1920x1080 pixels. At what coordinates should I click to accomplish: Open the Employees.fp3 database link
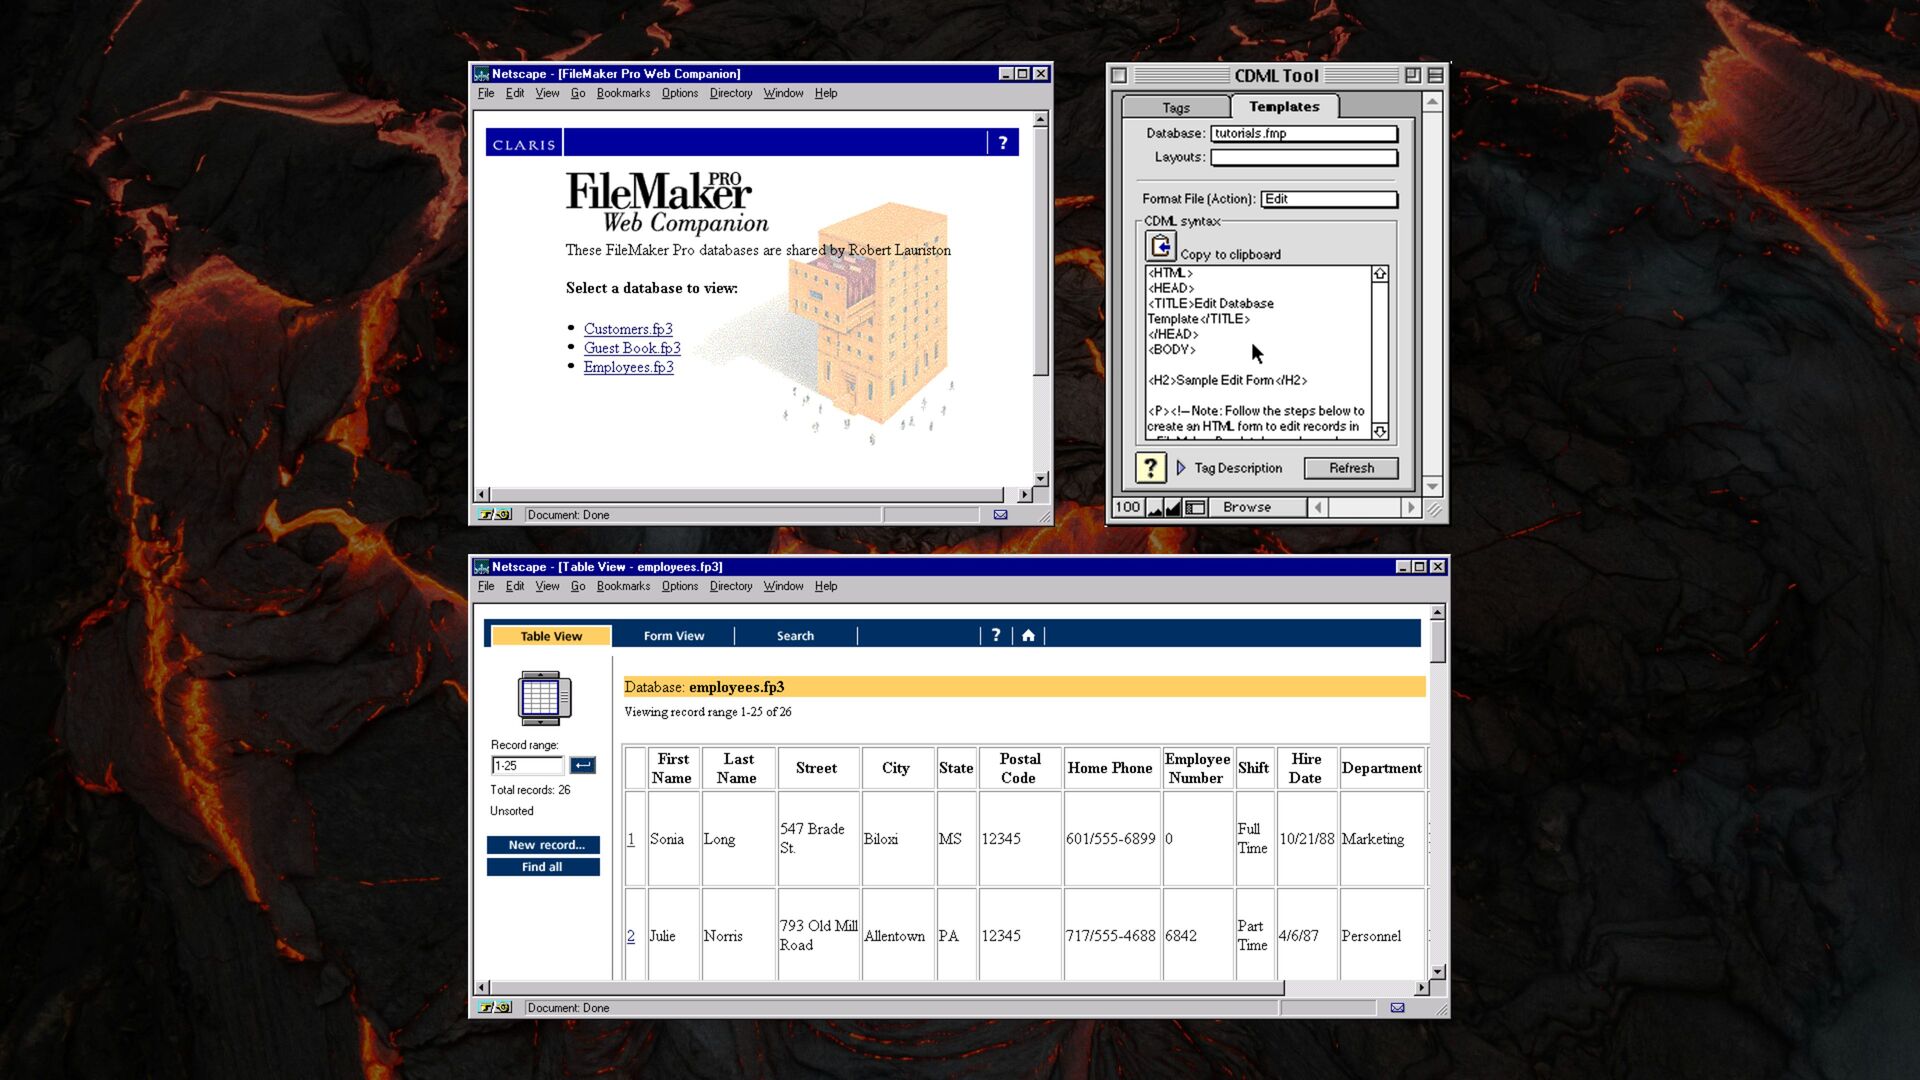pyautogui.click(x=629, y=367)
